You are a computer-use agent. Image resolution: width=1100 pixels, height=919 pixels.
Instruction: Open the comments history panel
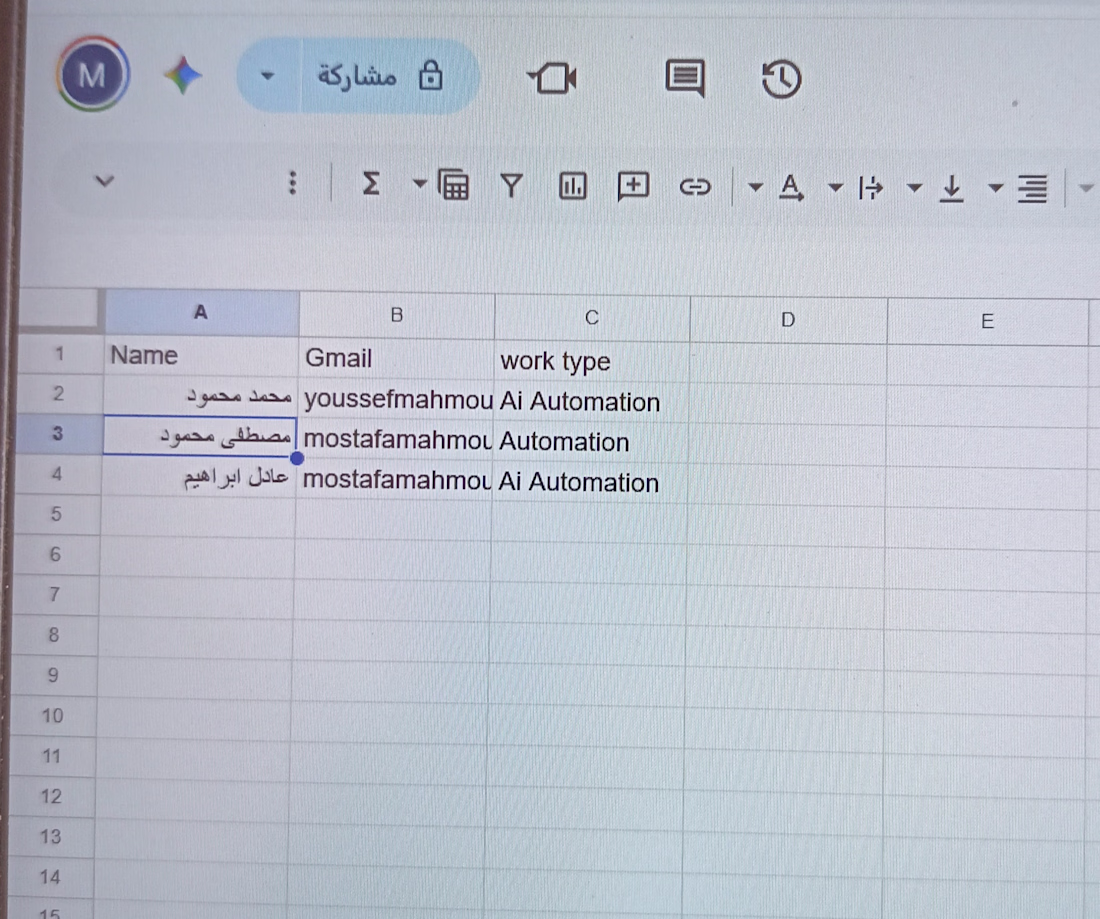tap(685, 77)
